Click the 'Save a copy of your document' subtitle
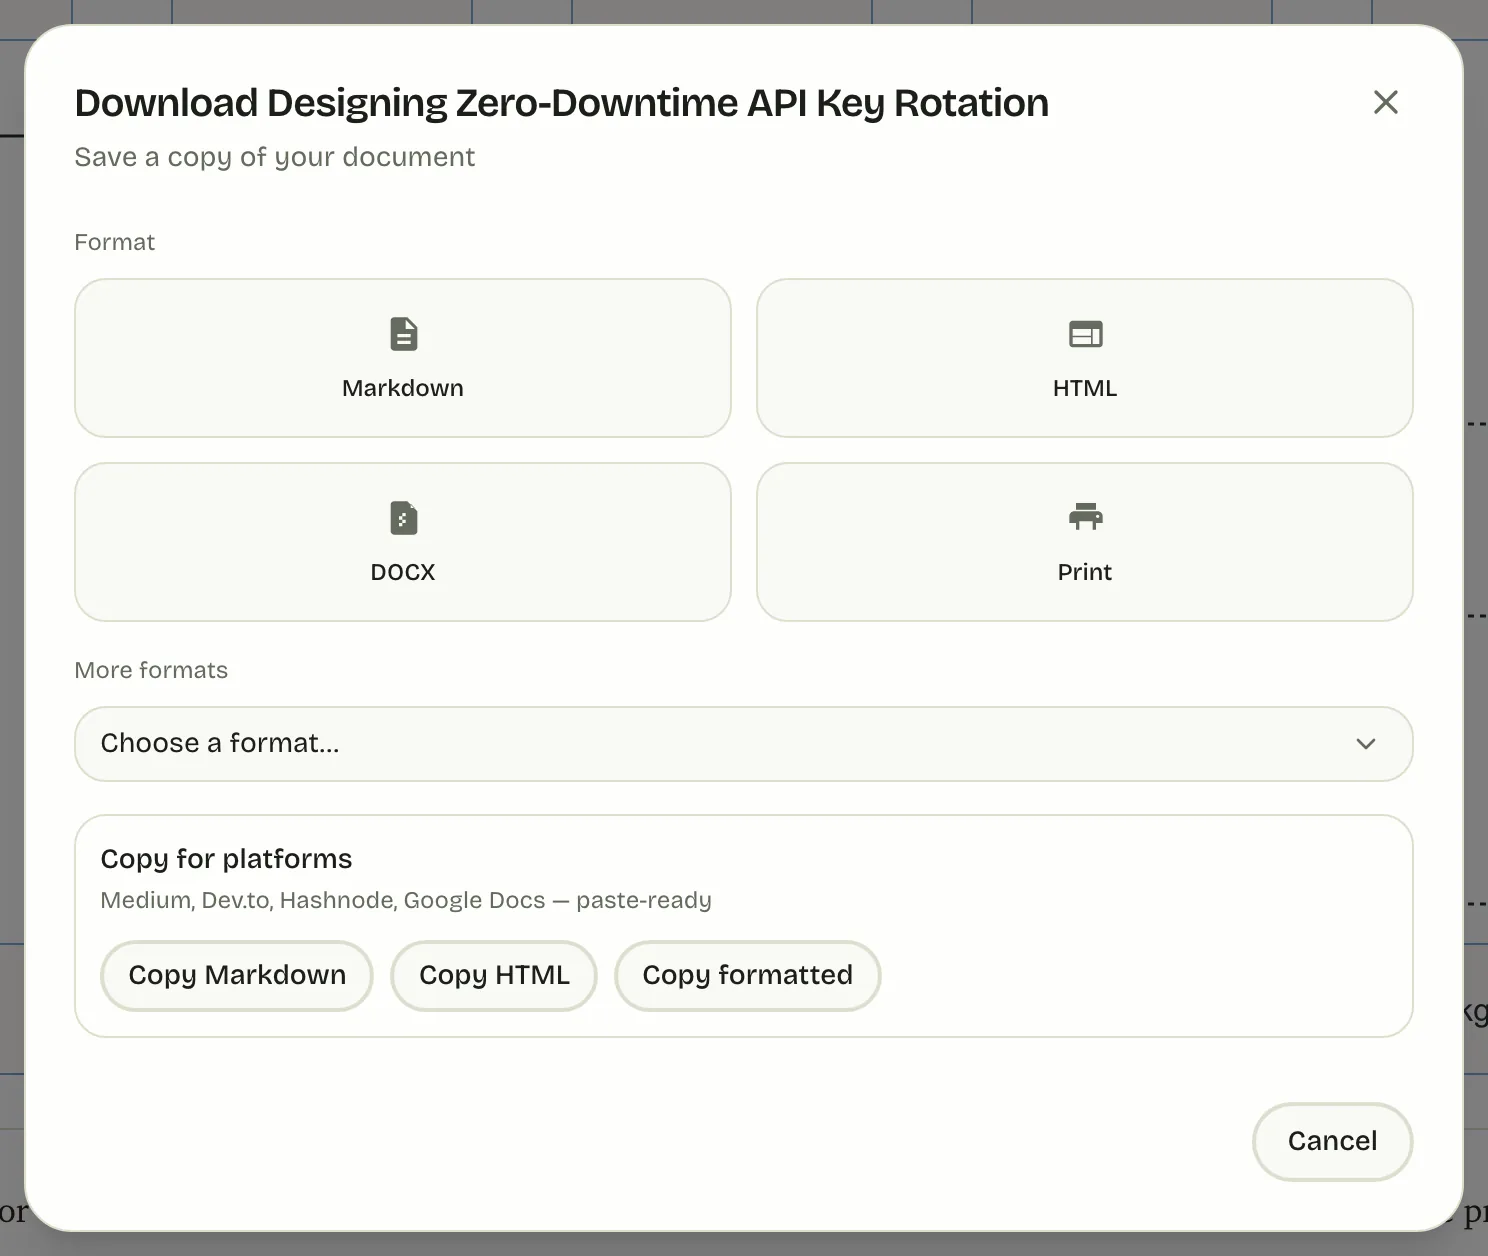1488x1256 pixels. [274, 157]
